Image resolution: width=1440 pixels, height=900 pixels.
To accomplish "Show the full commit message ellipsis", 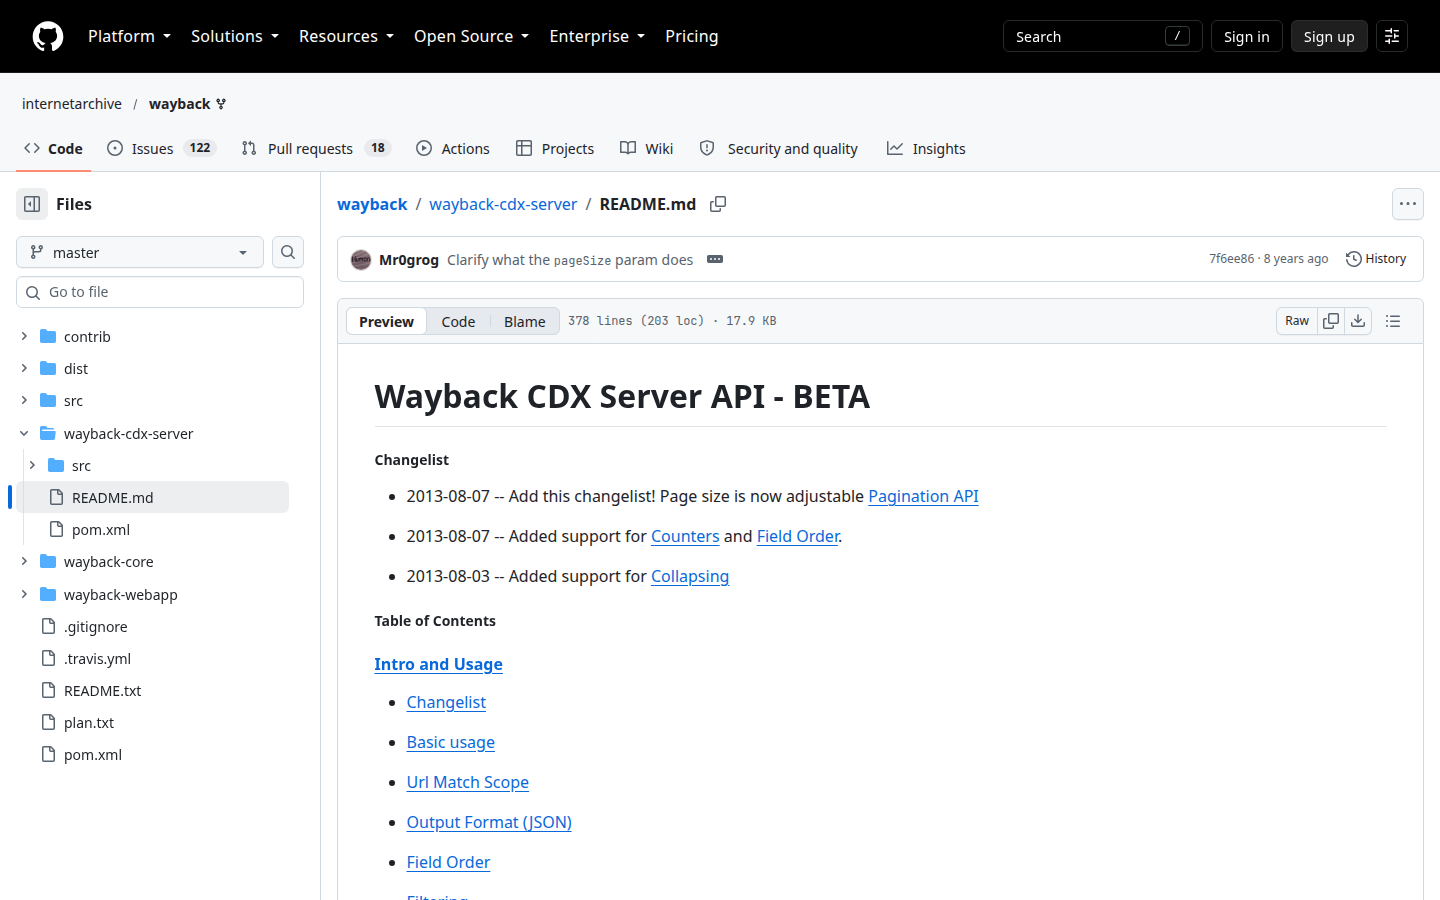I will click(x=715, y=259).
